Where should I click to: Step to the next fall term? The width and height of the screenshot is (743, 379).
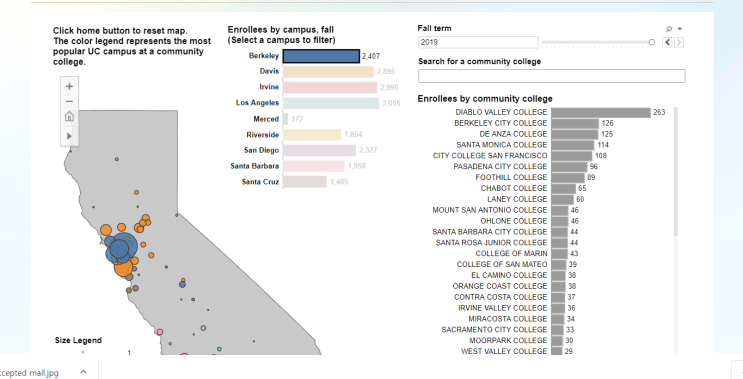679,42
